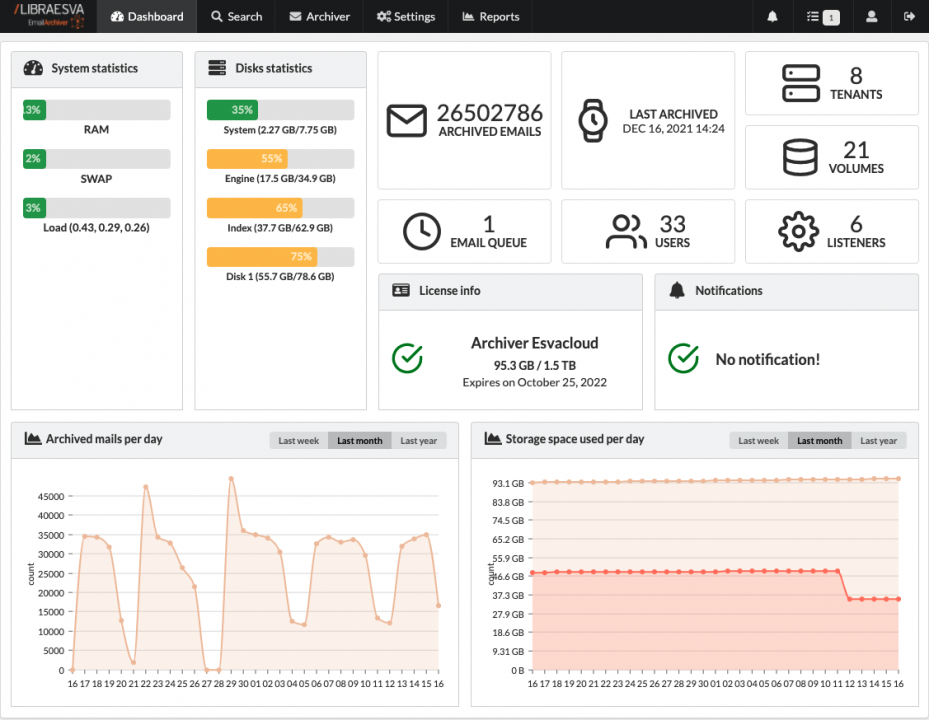Click the notifications bell icon in top bar
Image resolution: width=929 pixels, height=720 pixels.
[x=772, y=17]
